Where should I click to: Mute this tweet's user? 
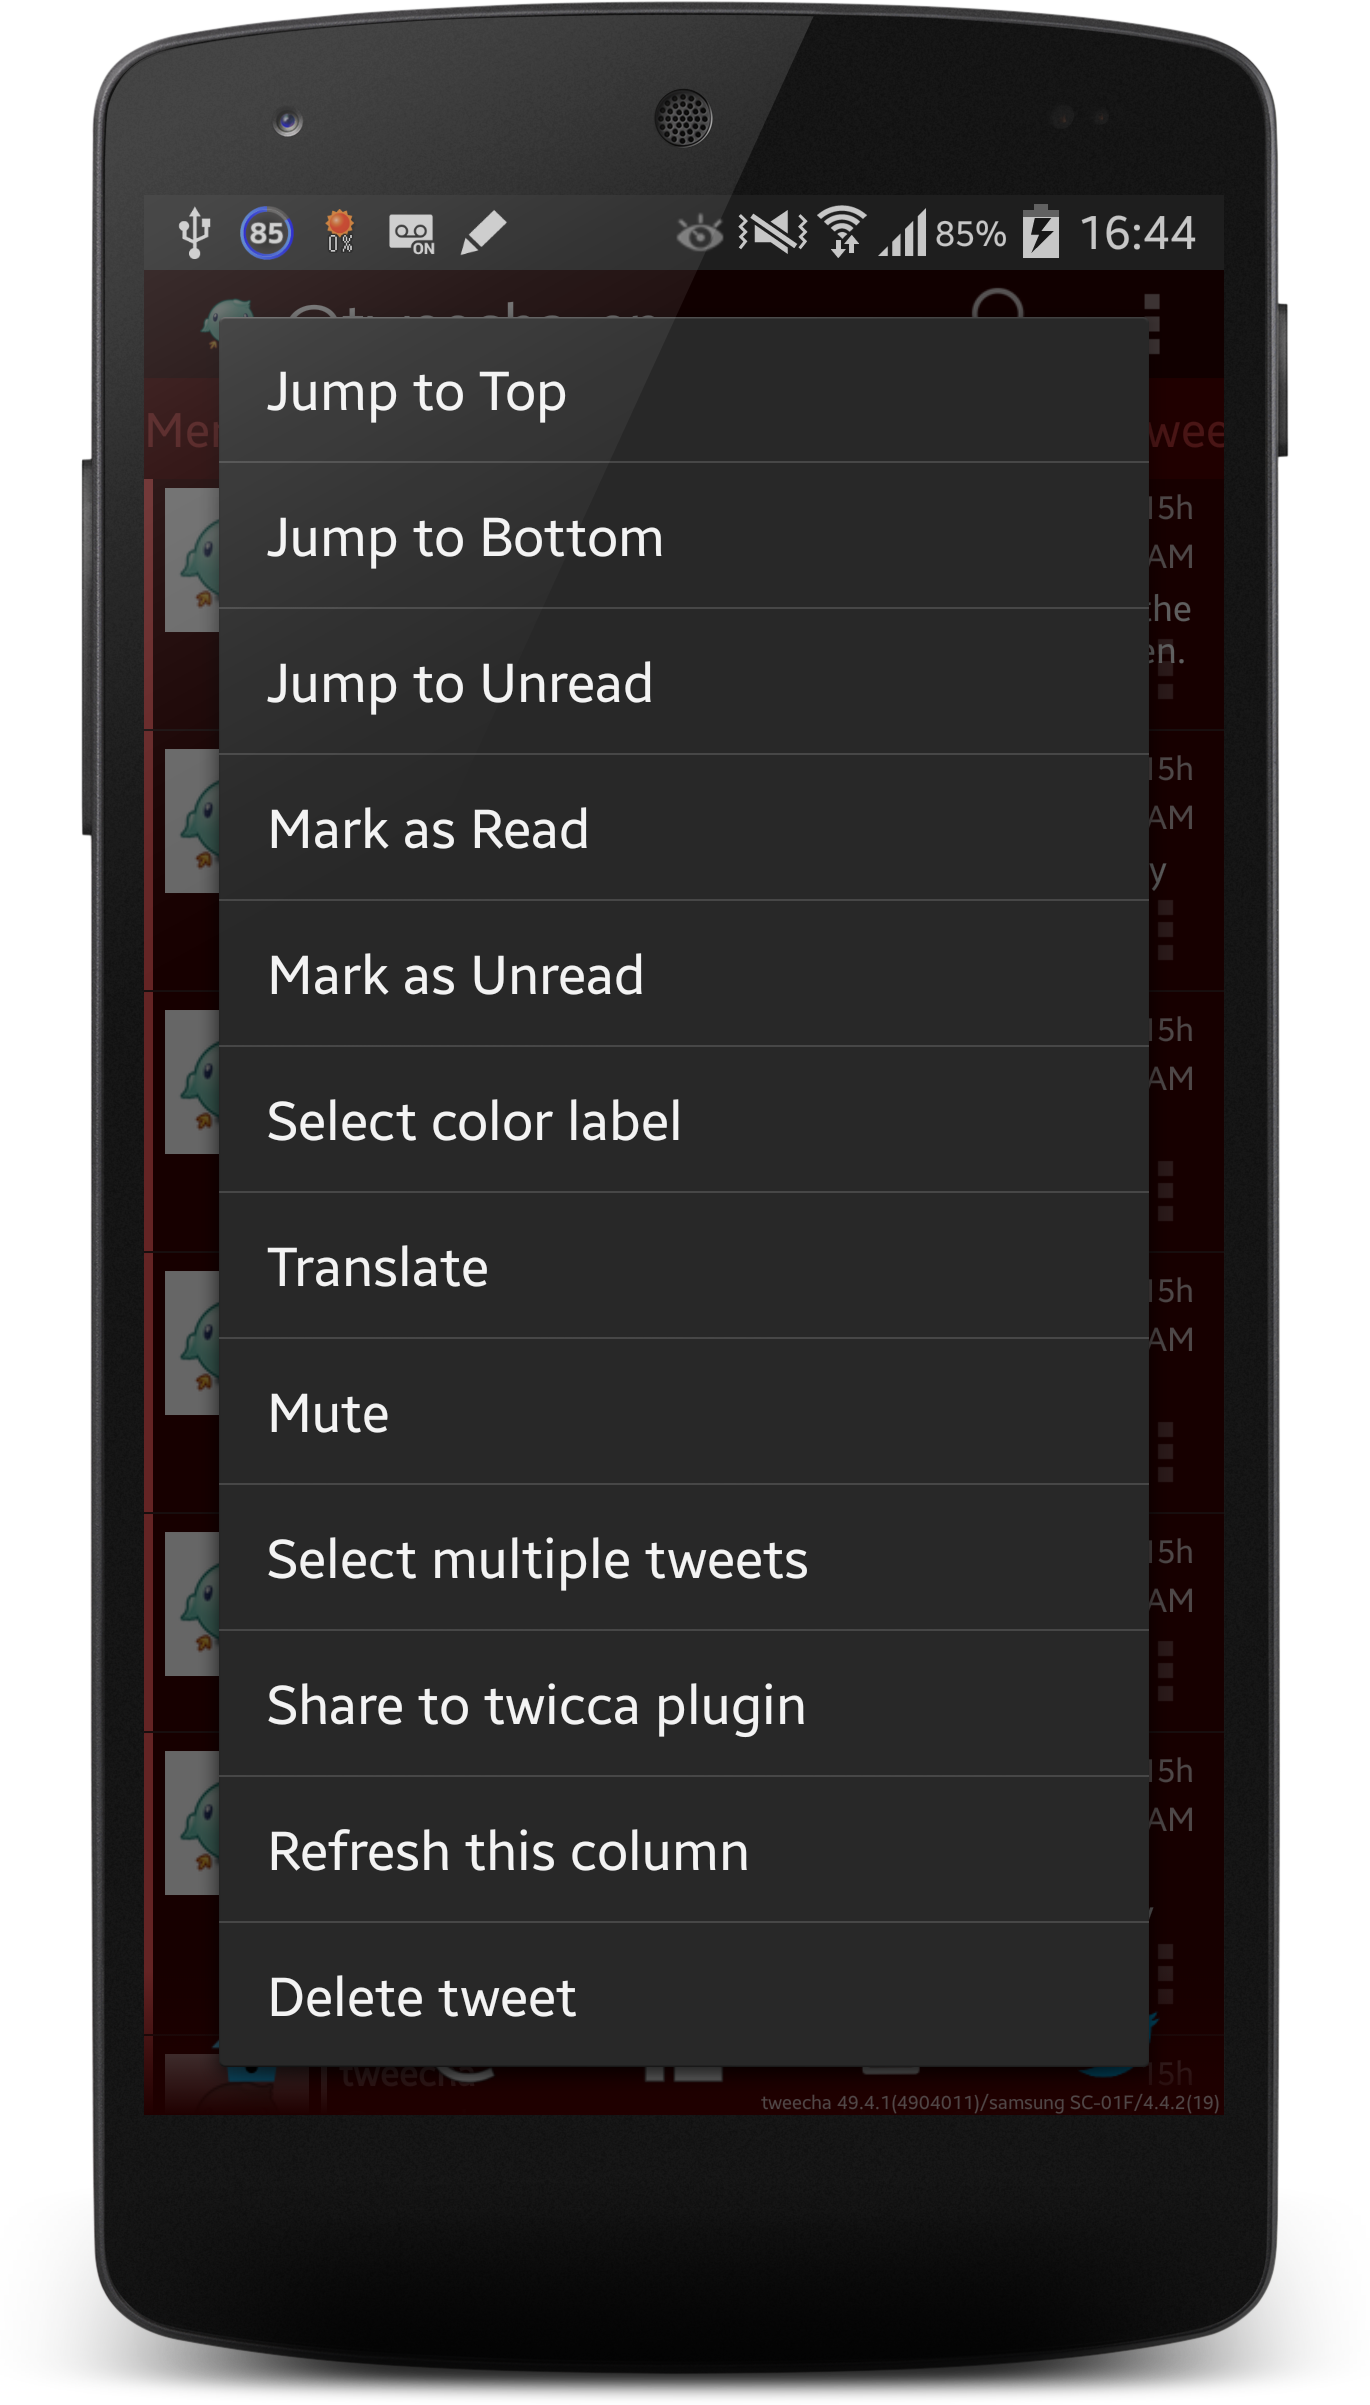tap(683, 1413)
